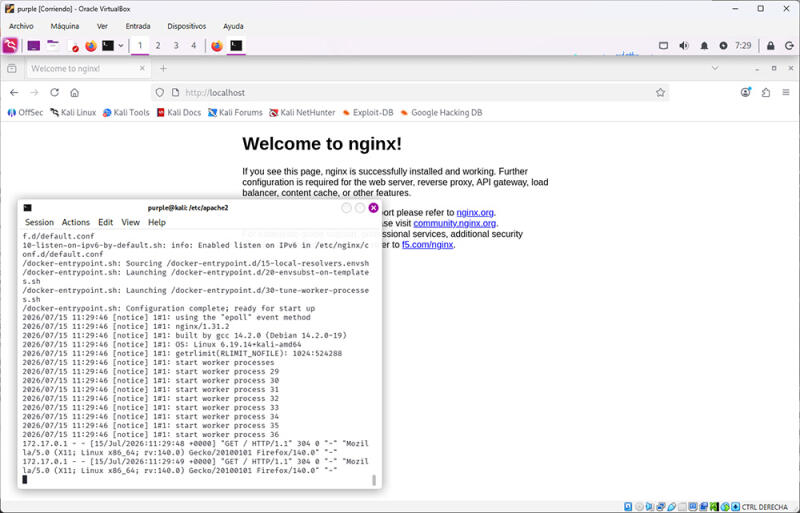The height and width of the screenshot is (513, 800).
Task: Switch to workspace 4
Action: pos(193,45)
